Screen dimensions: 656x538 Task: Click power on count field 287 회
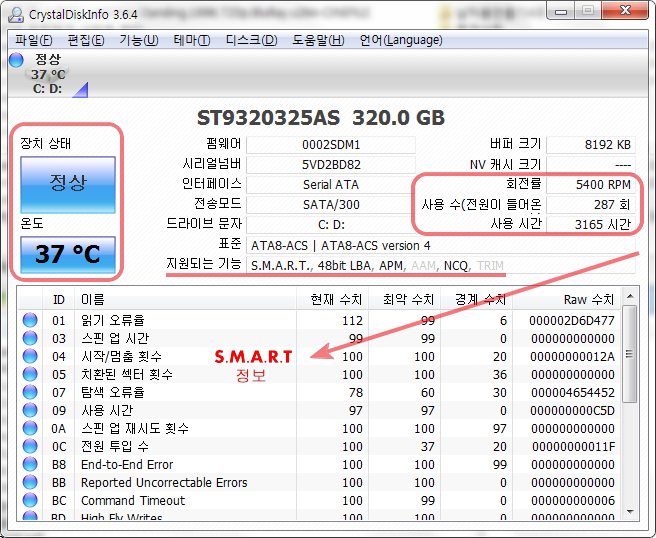click(591, 205)
